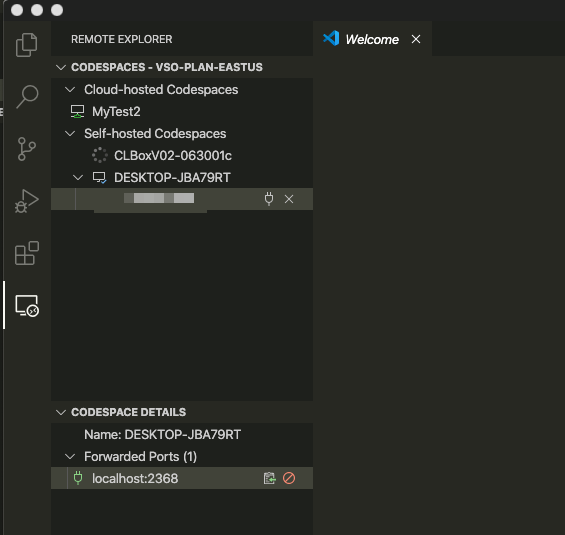Switch to the Welcome tab
The image size is (565, 535).
point(372,39)
